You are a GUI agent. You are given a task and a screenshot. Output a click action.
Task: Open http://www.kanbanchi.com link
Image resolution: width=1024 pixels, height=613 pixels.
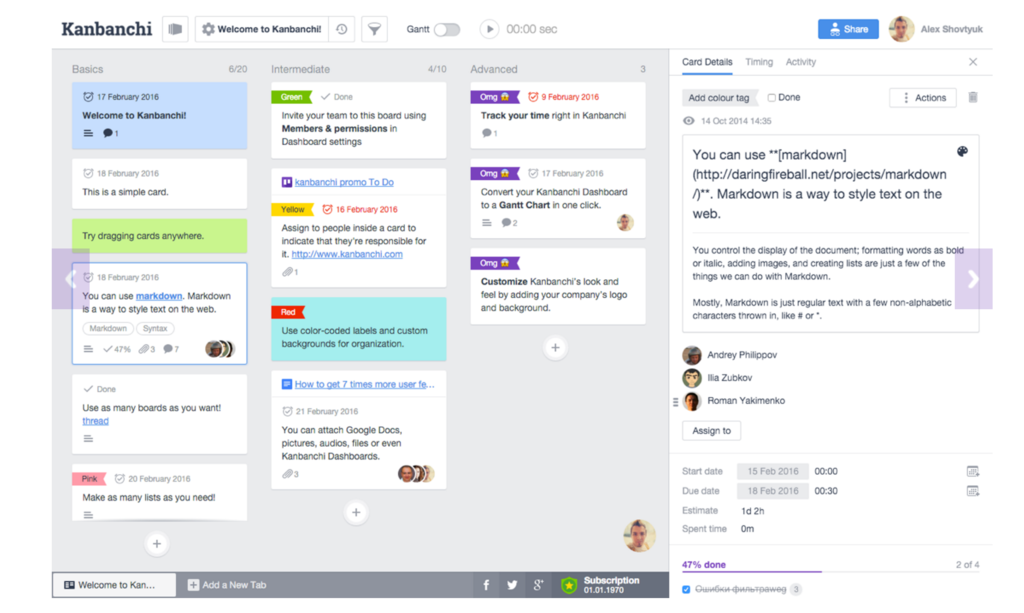(x=347, y=254)
